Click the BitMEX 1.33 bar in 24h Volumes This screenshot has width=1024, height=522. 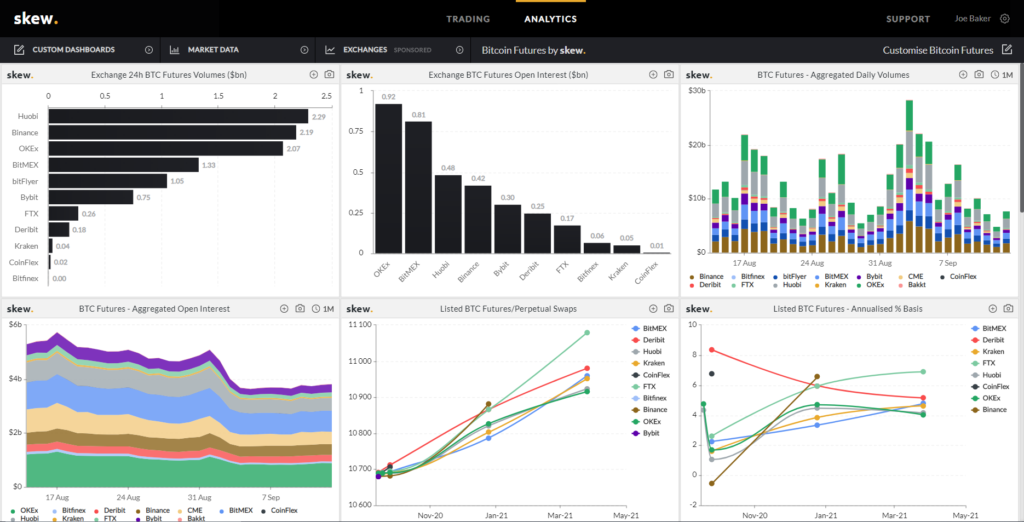coord(123,165)
